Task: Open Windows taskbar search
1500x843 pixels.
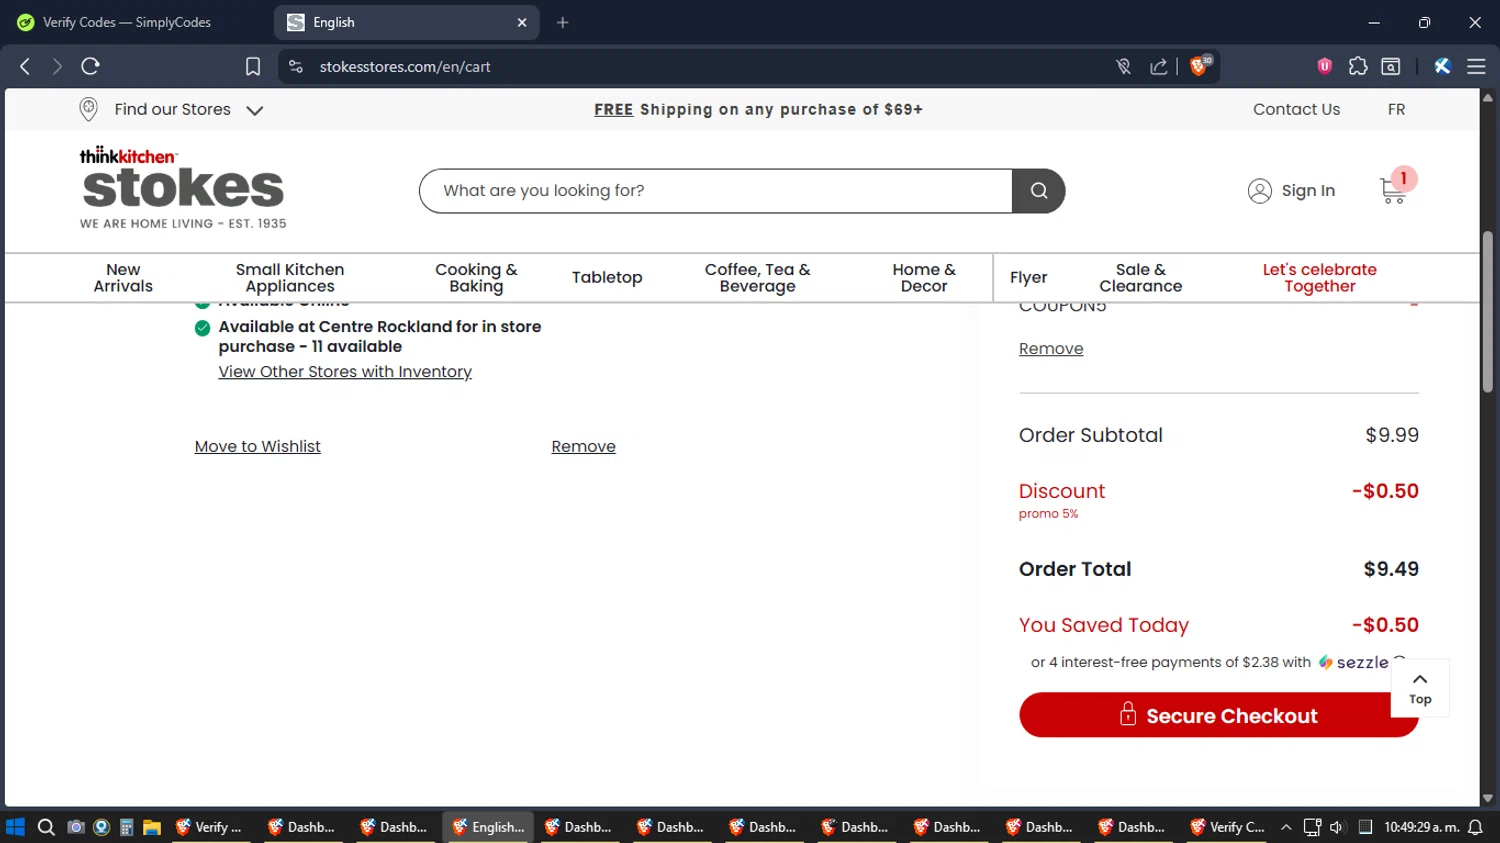Action: (x=46, y=827)
